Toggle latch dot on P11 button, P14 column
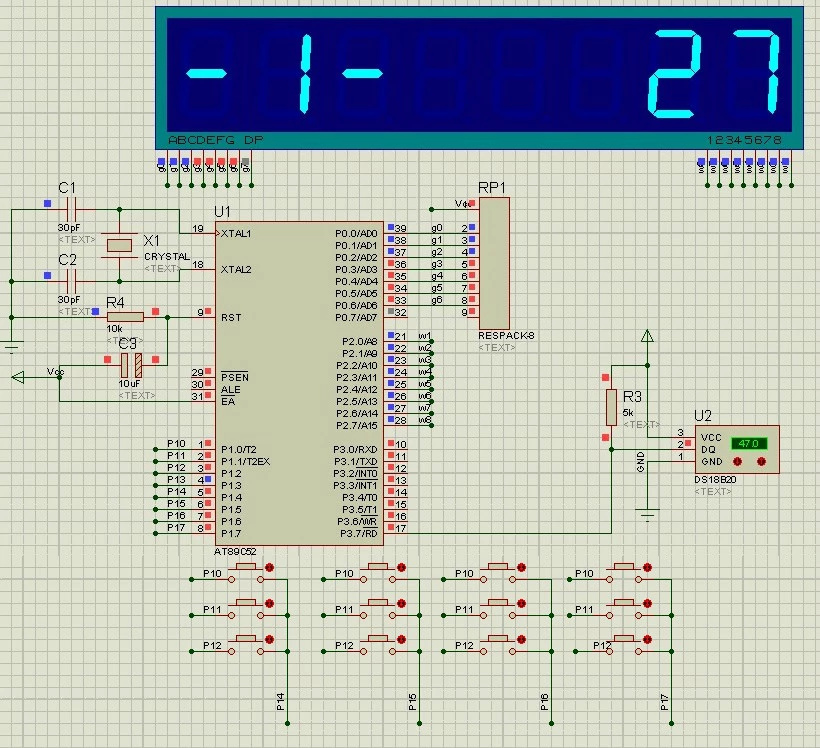 click(269, 604)
